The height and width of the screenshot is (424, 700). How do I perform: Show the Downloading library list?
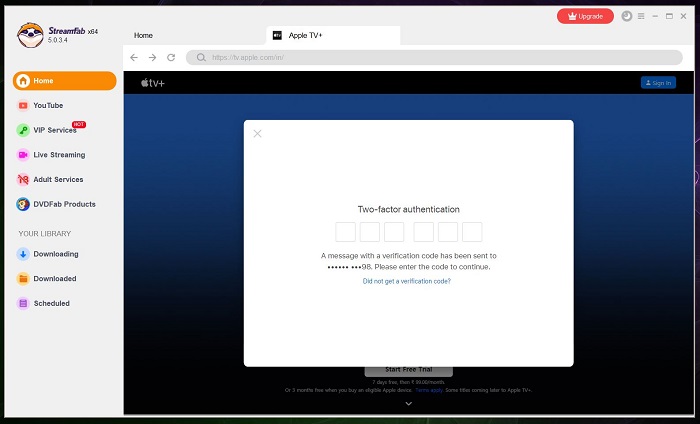point(56,254)
